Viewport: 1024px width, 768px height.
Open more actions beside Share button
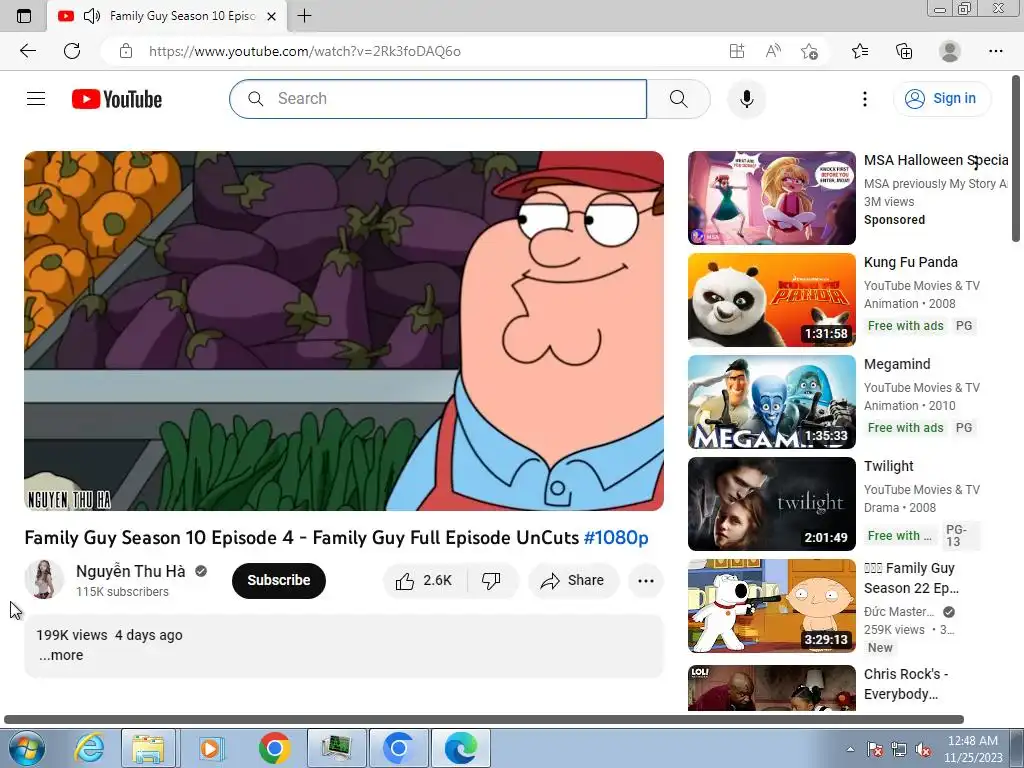coord(646,581)
